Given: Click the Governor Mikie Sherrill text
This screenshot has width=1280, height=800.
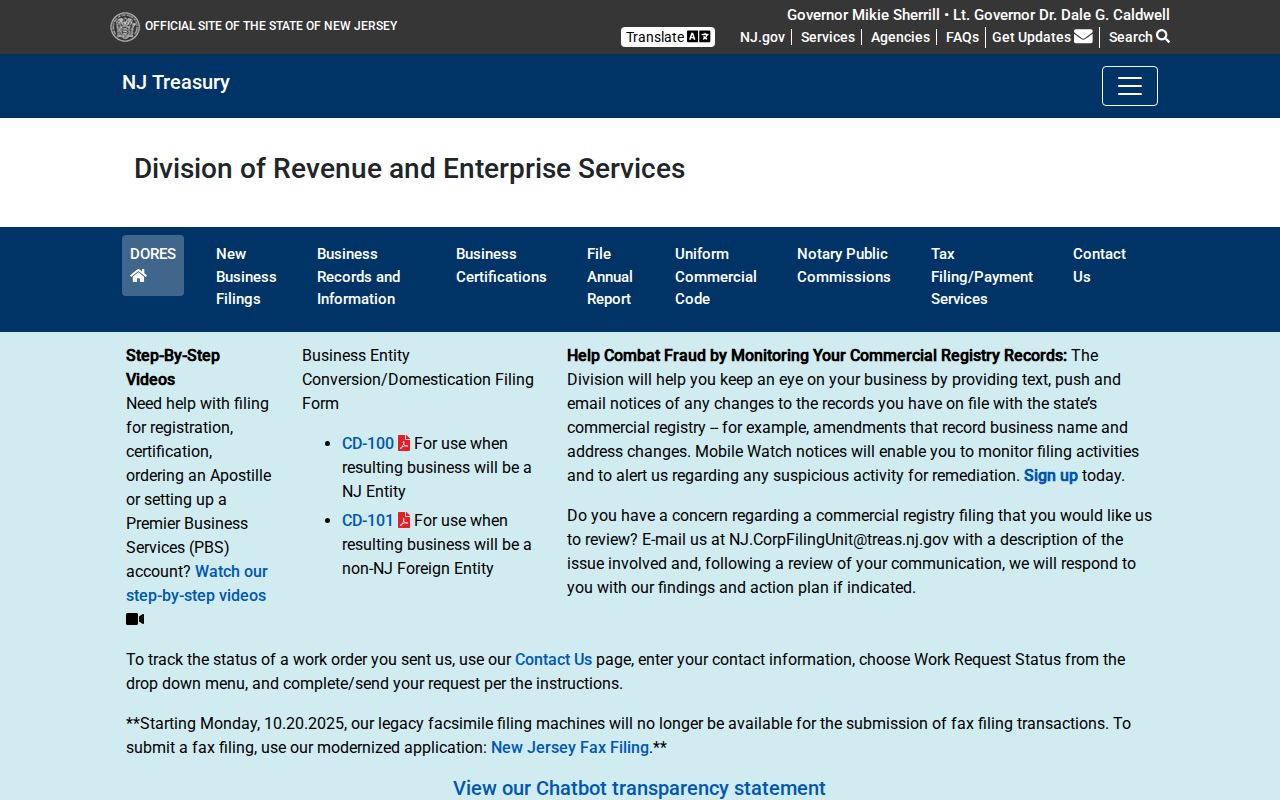Looking at the screenshot, I should click(863, 15).
